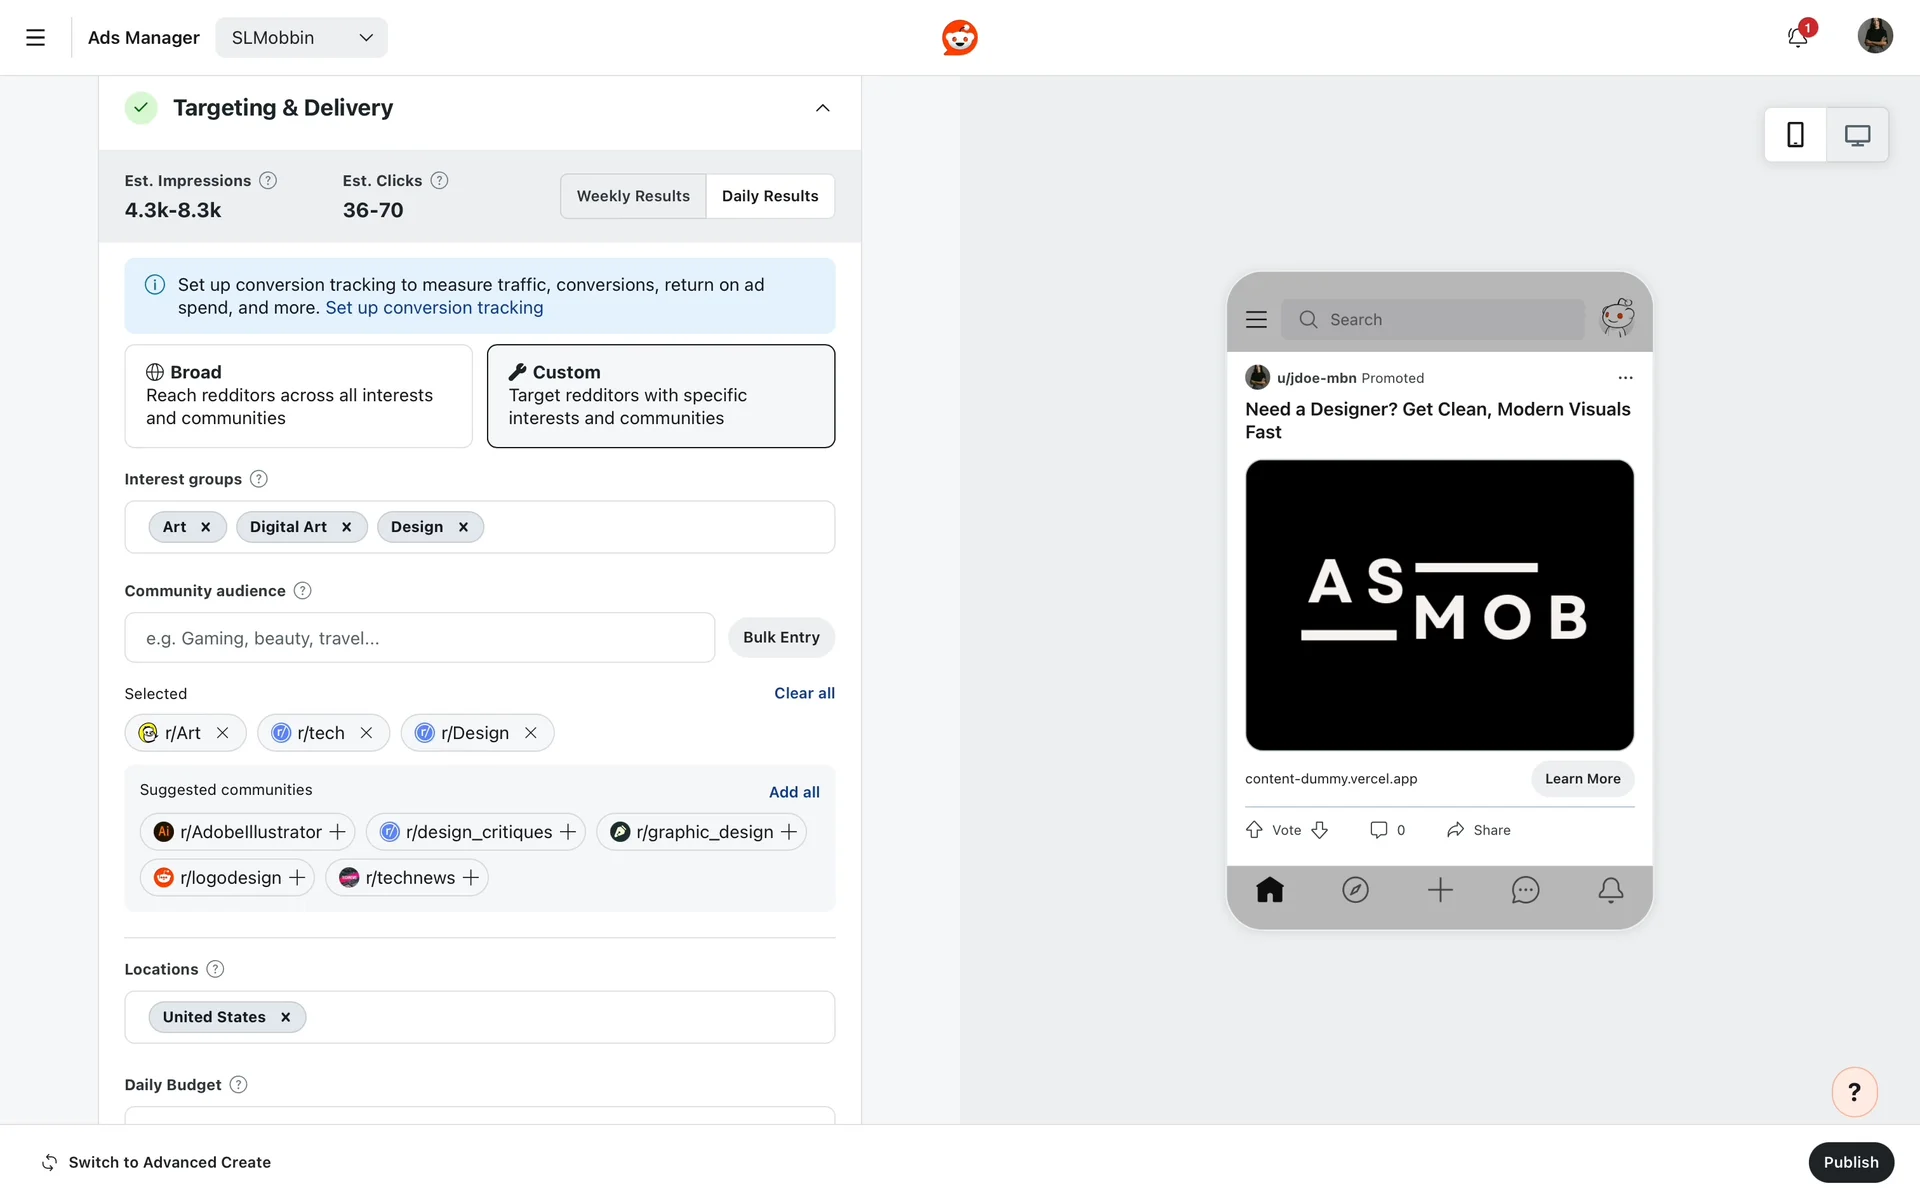Select the Daily Results tab
The height and width of the screenshot is (1200, 1920).
tap(770, 196)
